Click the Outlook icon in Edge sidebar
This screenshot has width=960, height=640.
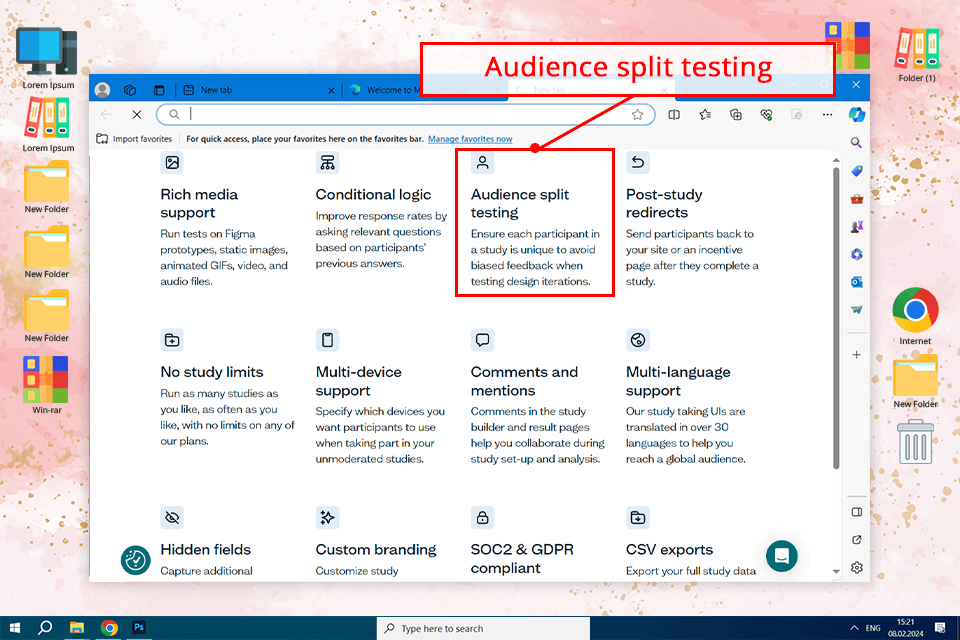(x=856, y=283)
